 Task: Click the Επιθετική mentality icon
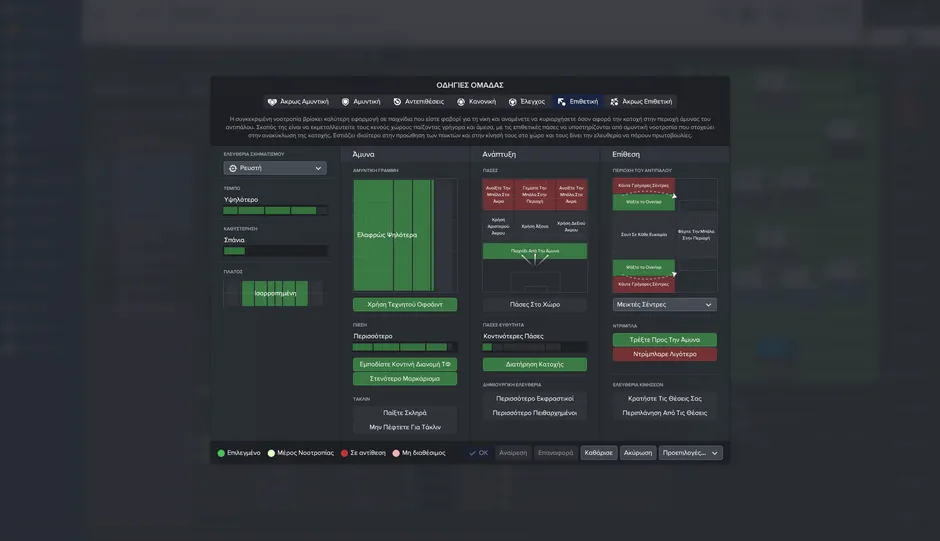pos(562,102)
